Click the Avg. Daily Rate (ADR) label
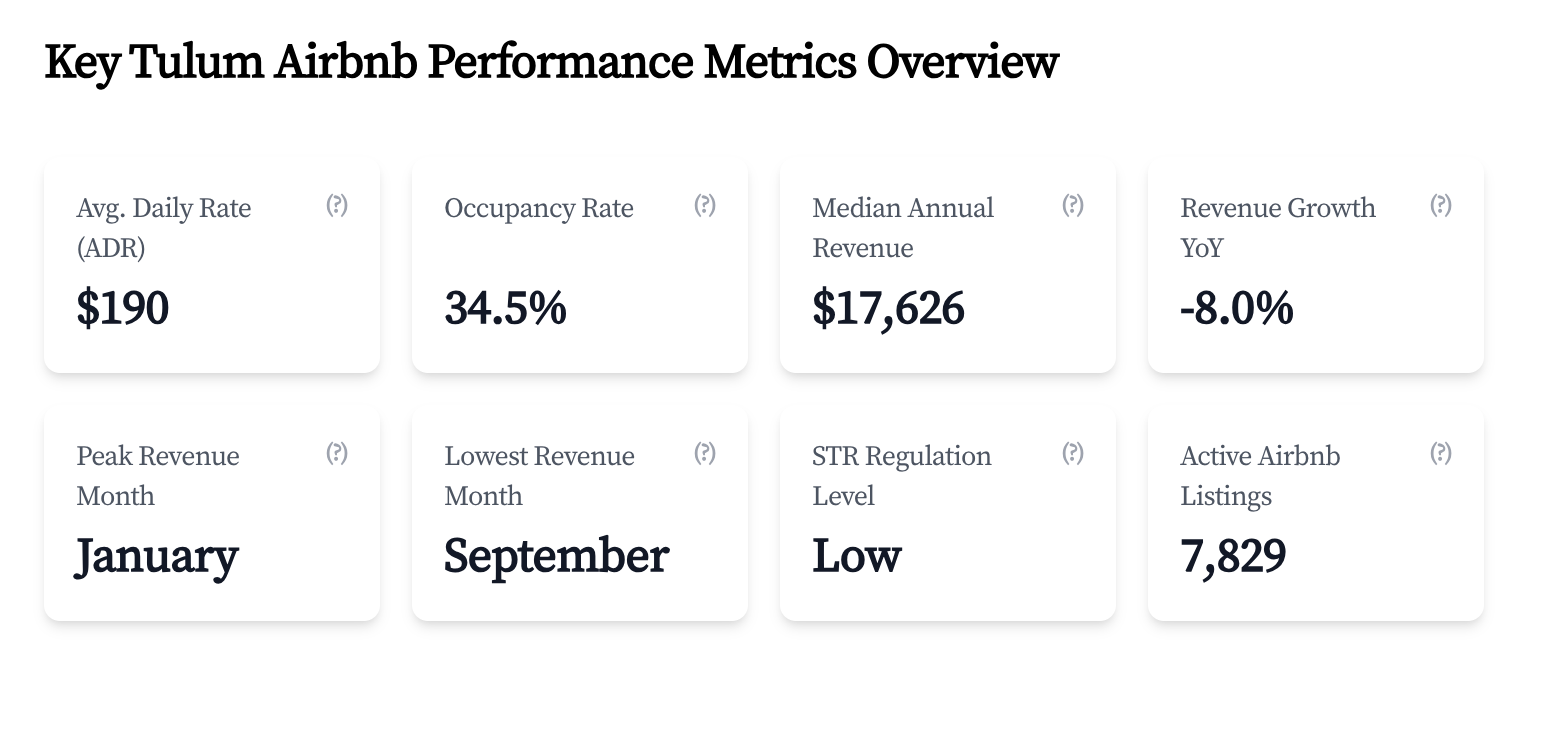The height and width of the screenshot is (736, 1558). (x=163, y=228)
